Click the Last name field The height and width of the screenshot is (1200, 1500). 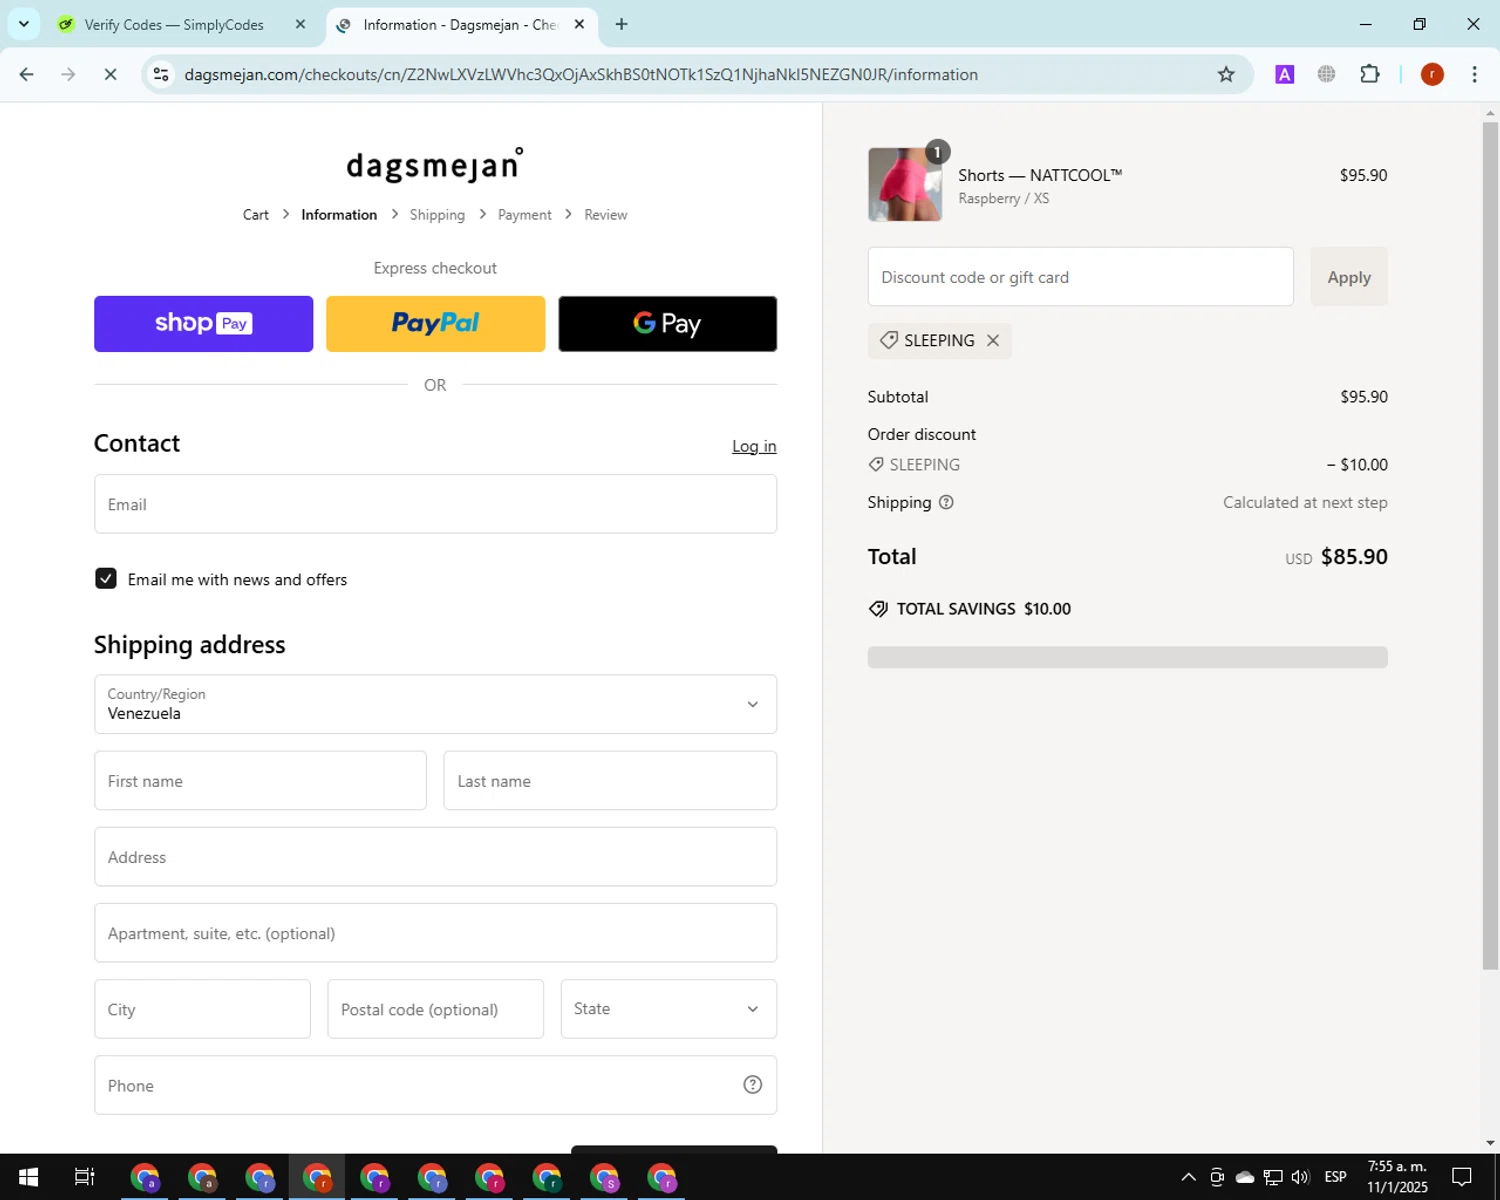(x=610, y=781)
